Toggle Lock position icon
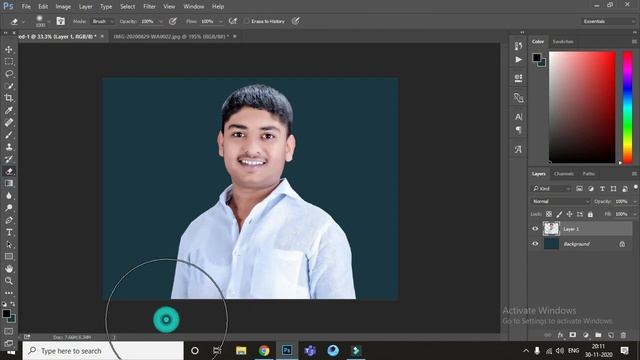Screen dimensions: 640x360 pyautogui.click(x=569, y=214)
